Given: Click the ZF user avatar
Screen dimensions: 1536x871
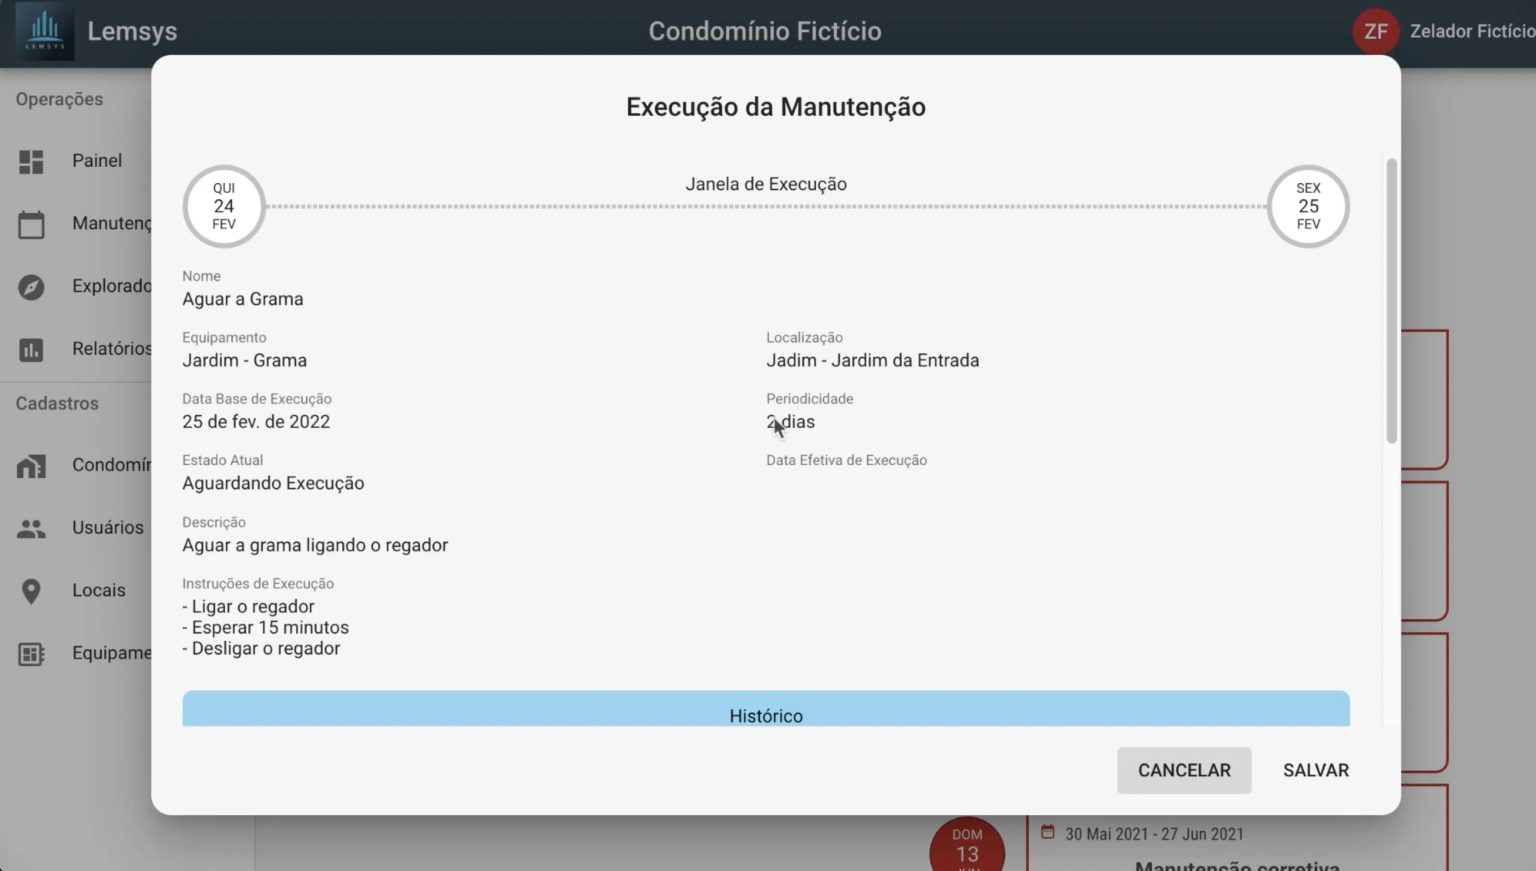Looking at the screenshot, I should click(x=1376, y=31).
